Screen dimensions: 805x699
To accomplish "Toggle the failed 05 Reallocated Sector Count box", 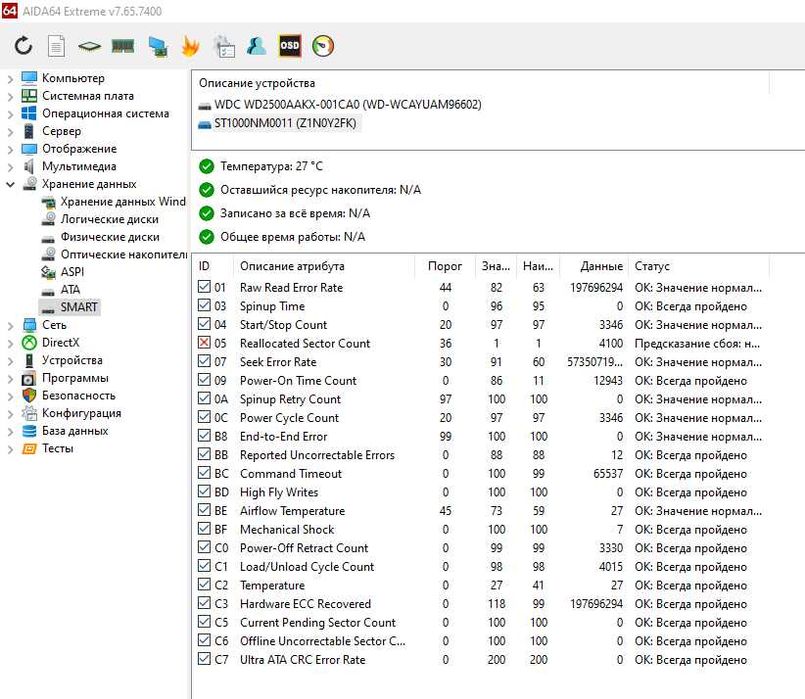I will pos(204,342).
